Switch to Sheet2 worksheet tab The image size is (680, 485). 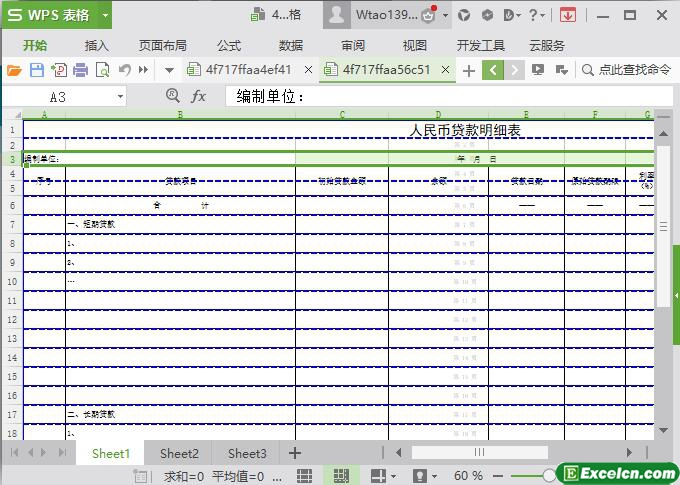tap(179, 453)
